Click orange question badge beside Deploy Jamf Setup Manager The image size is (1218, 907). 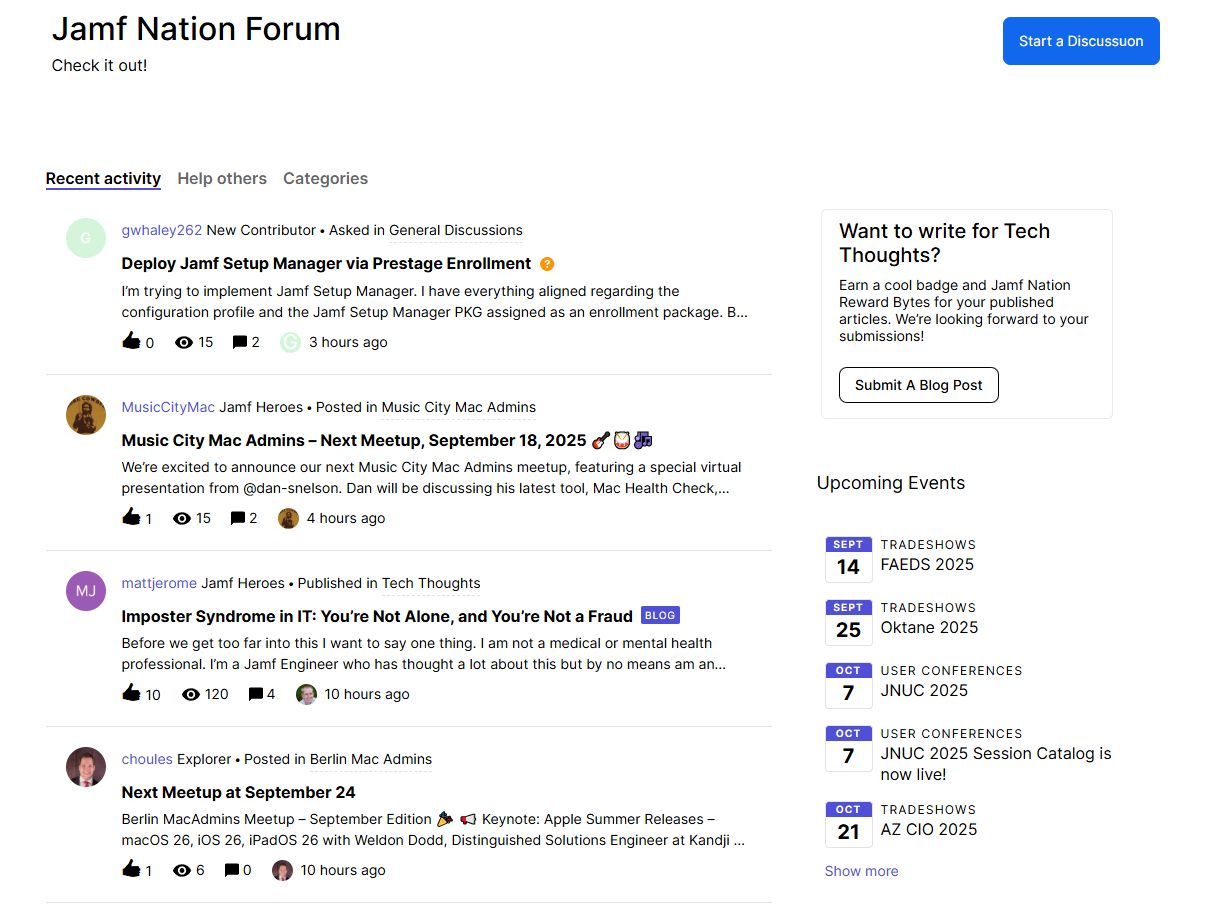[x=547, y=264]
